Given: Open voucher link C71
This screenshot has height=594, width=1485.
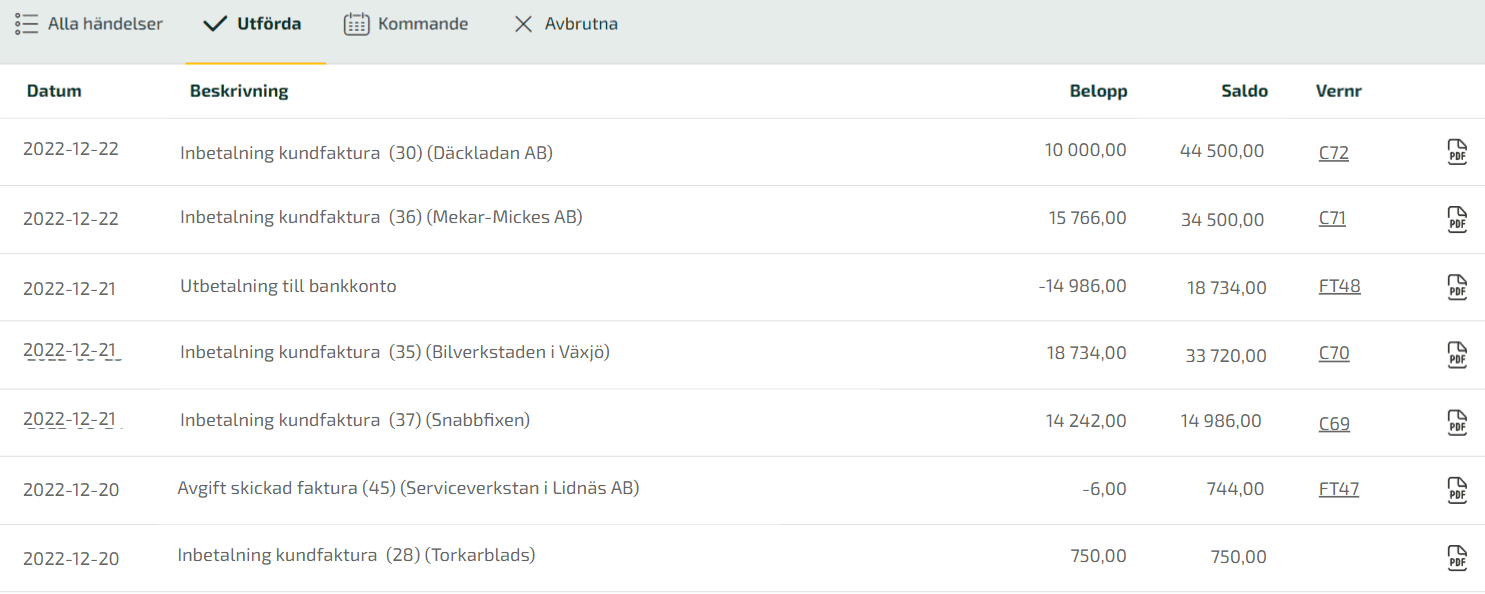Looking at the screenshot, I should coord(1332,218).
